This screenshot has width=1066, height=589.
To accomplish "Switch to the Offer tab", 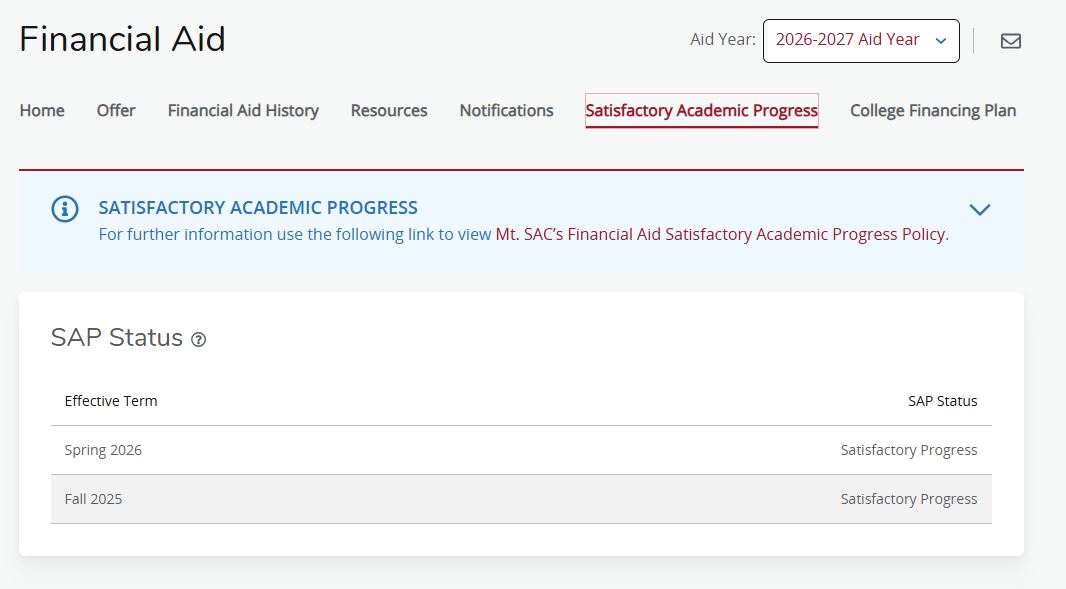I will [x=116, y=110].
